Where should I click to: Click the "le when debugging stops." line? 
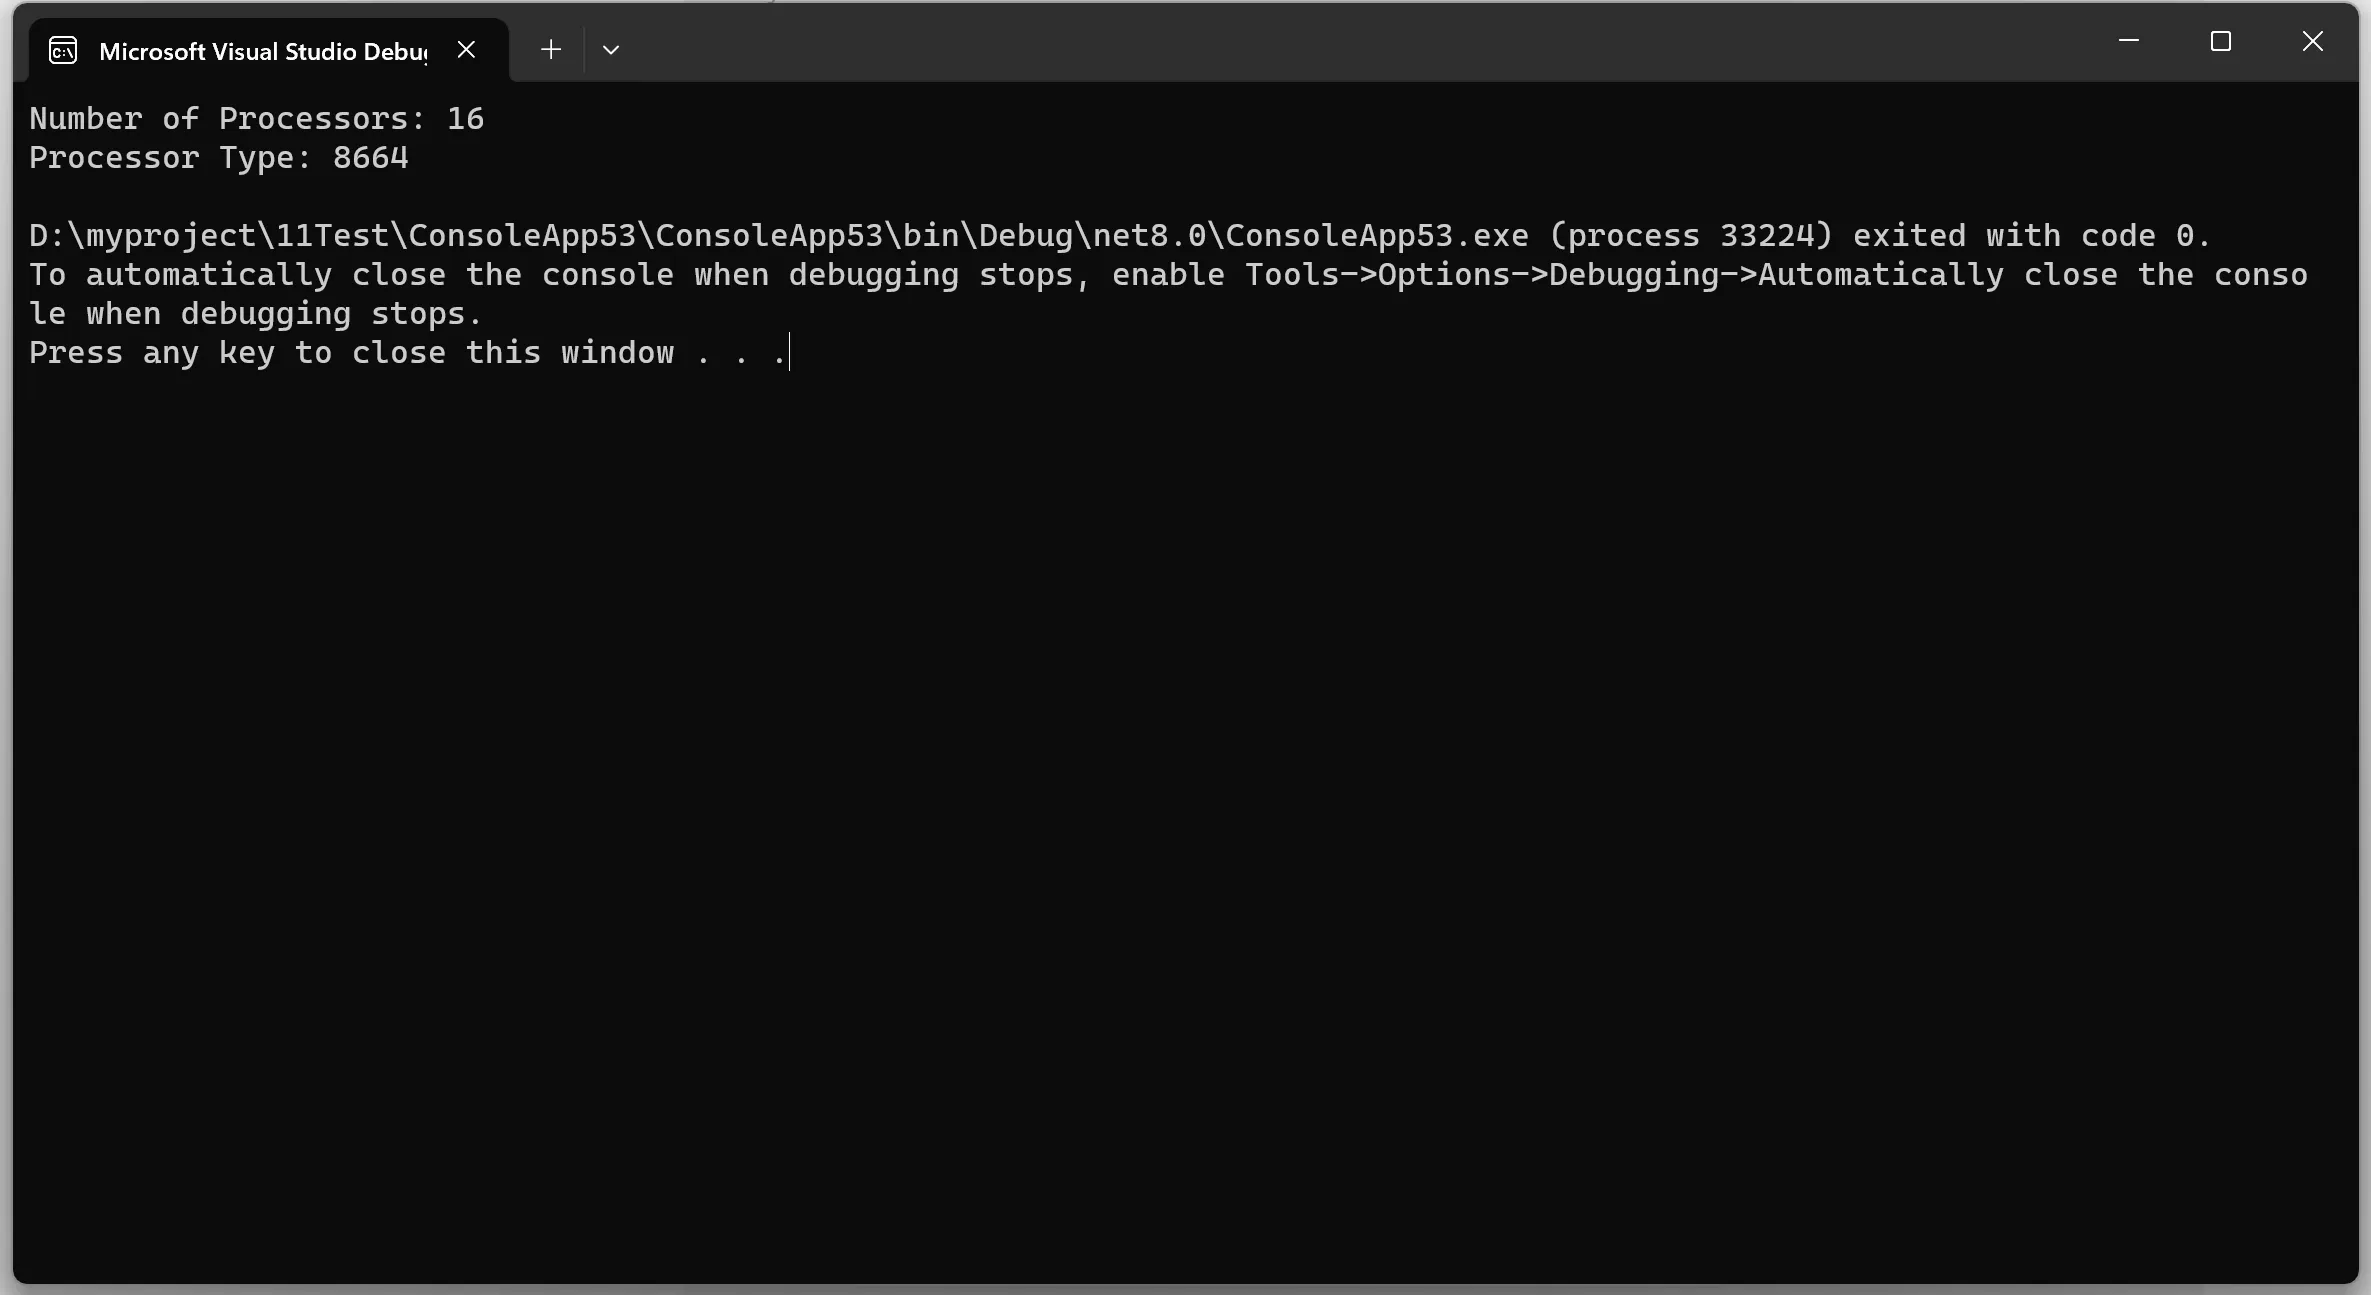tap(256, 313)
